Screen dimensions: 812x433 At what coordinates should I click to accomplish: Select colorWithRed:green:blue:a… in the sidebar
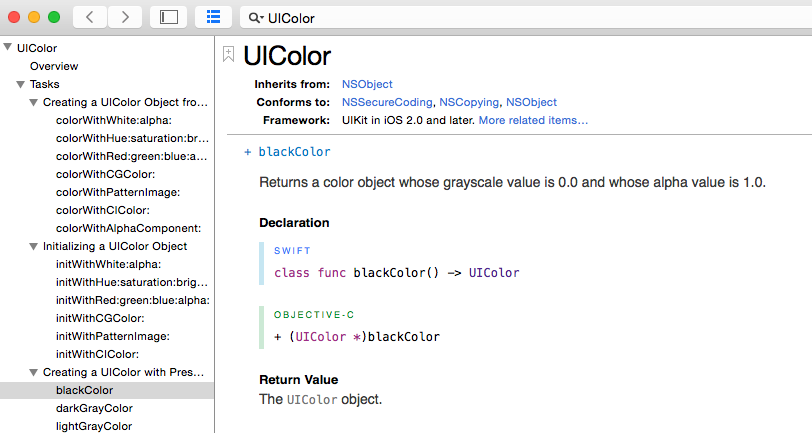[x=132, y=156]
